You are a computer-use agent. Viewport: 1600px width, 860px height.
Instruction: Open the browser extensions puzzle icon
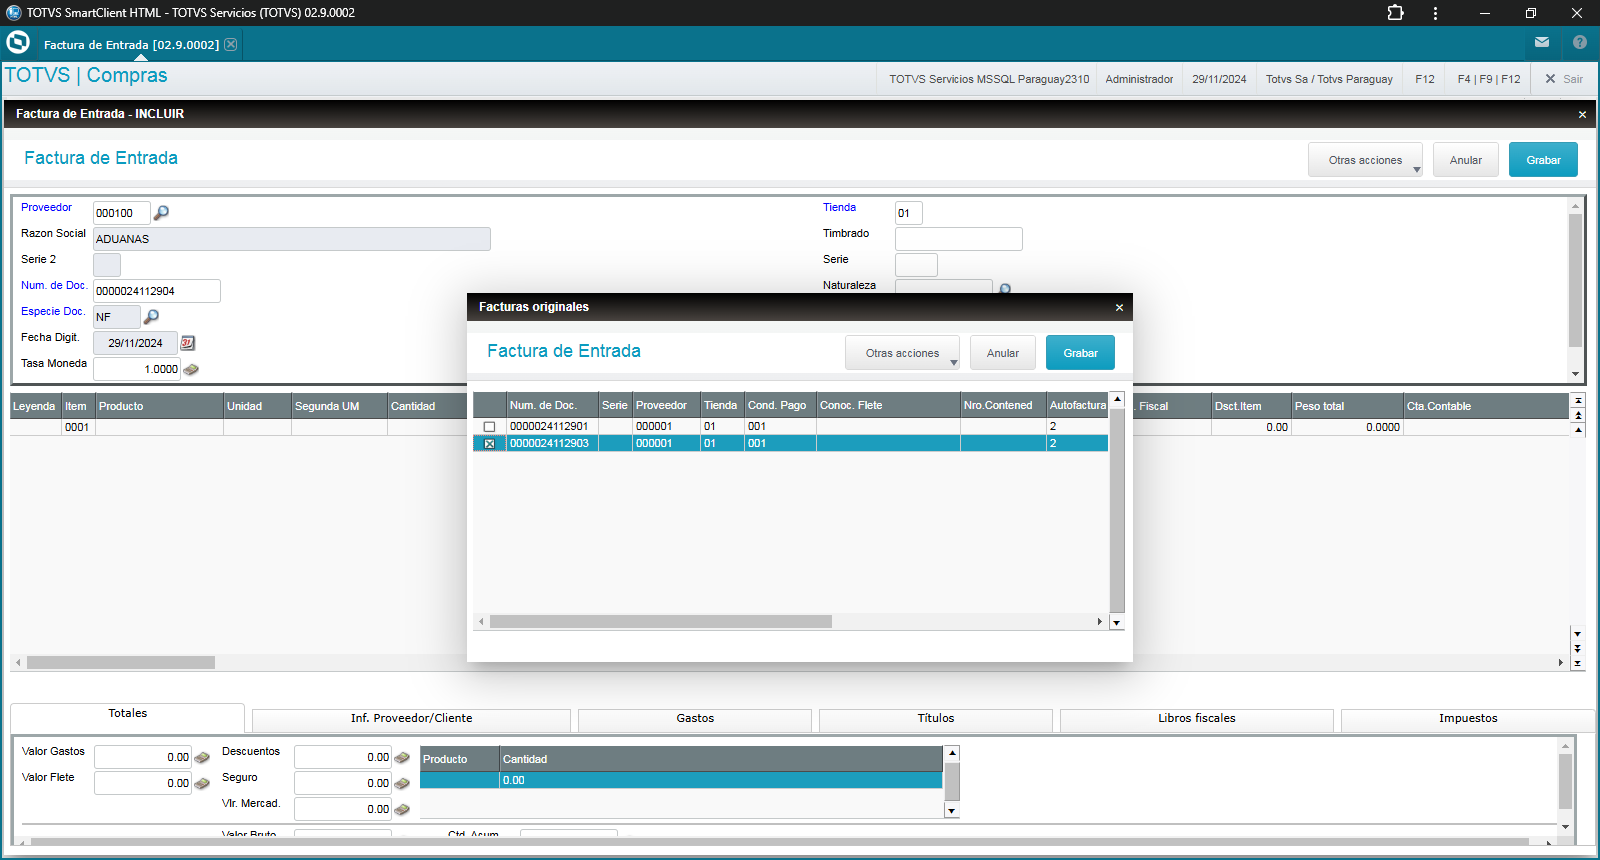(1396, 13)
